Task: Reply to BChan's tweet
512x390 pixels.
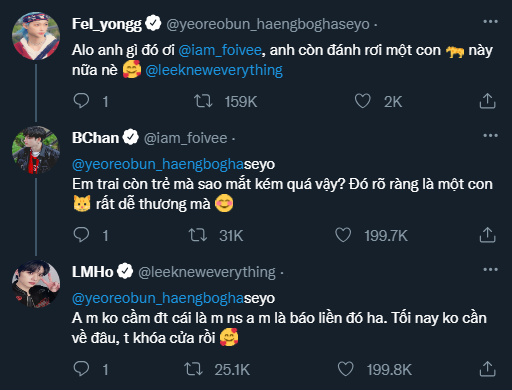Action: 81,235
